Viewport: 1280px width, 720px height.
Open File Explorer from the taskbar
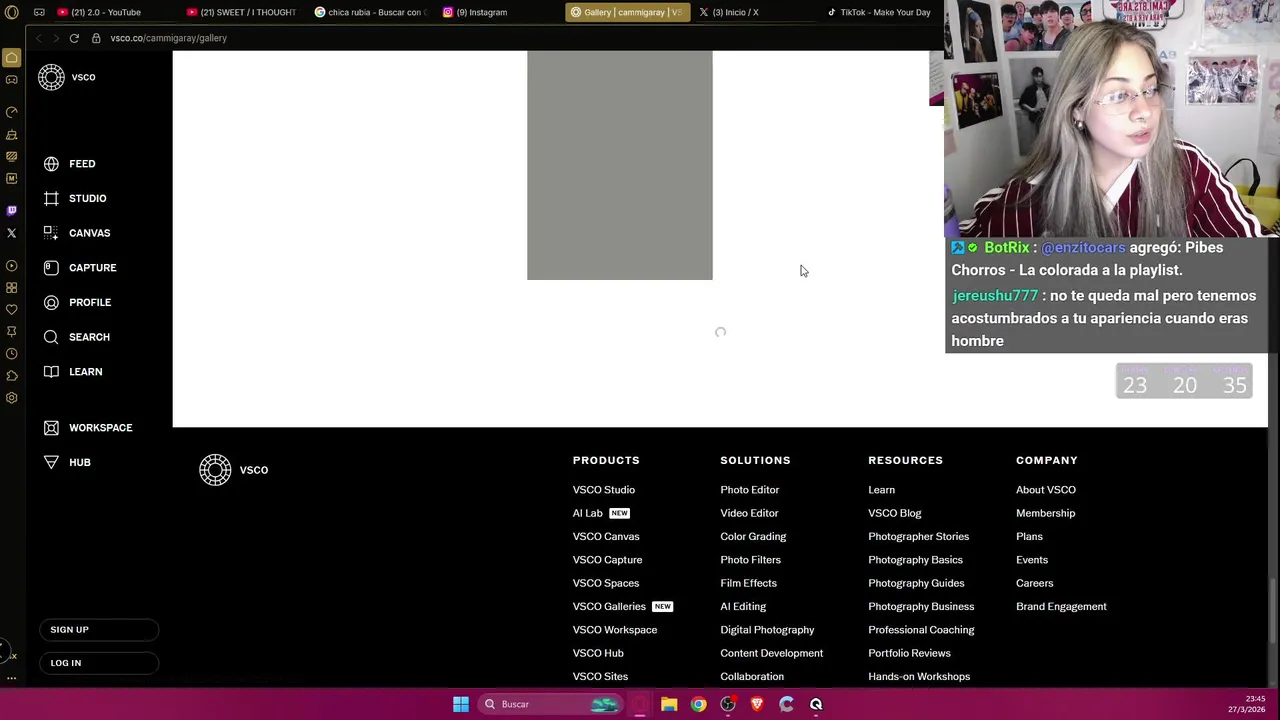(x=669, y=704)
